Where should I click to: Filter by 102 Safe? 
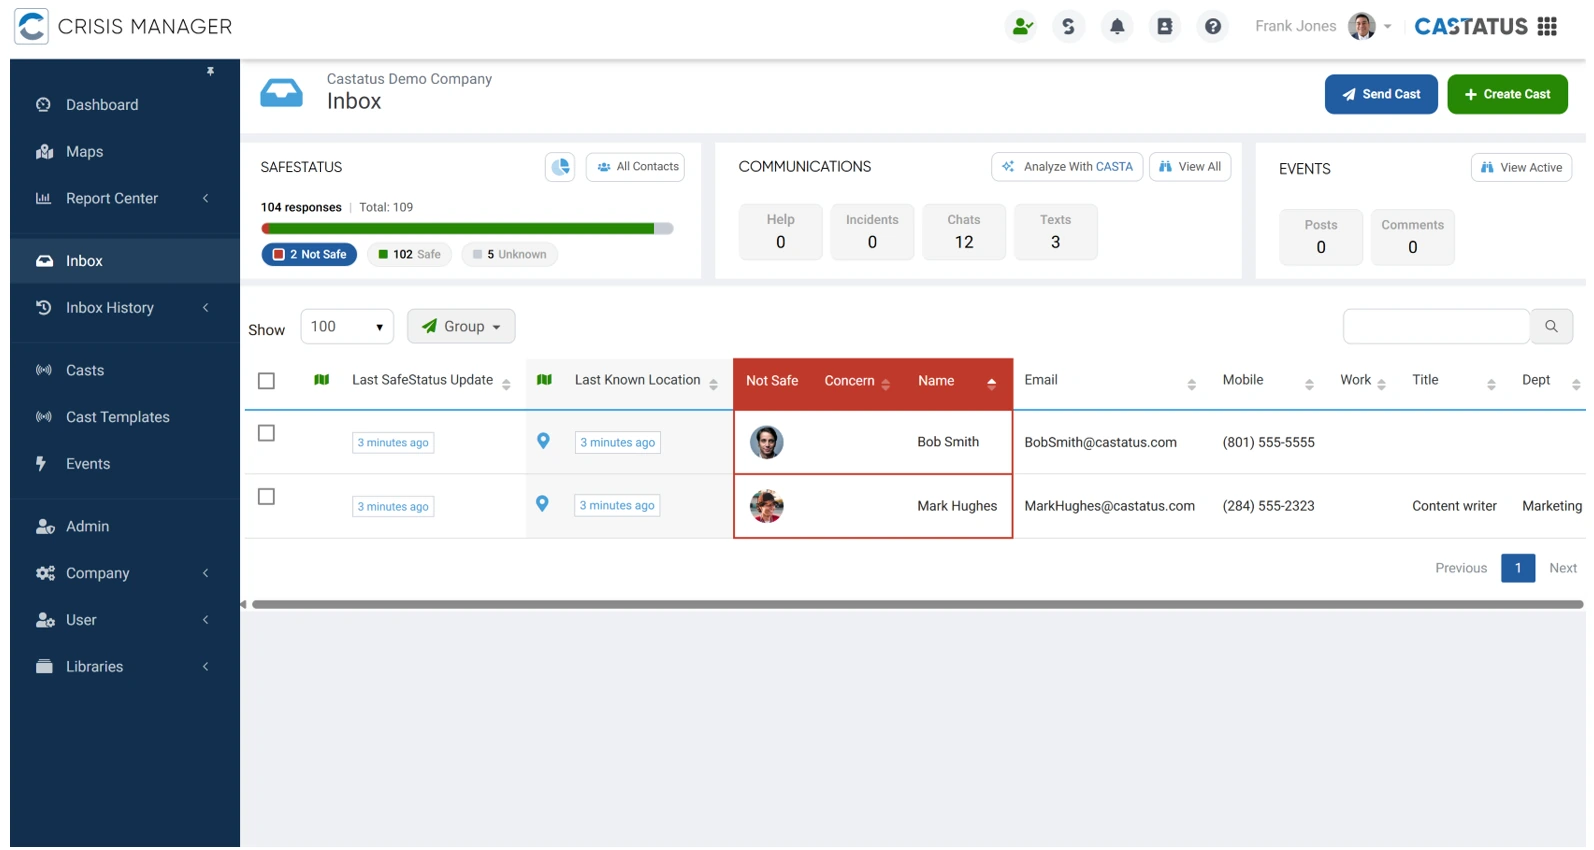(x=410, y=255)
